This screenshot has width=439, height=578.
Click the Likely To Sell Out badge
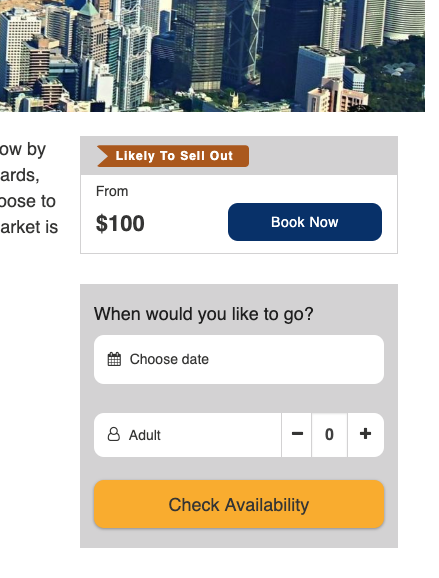pos(173,156)
